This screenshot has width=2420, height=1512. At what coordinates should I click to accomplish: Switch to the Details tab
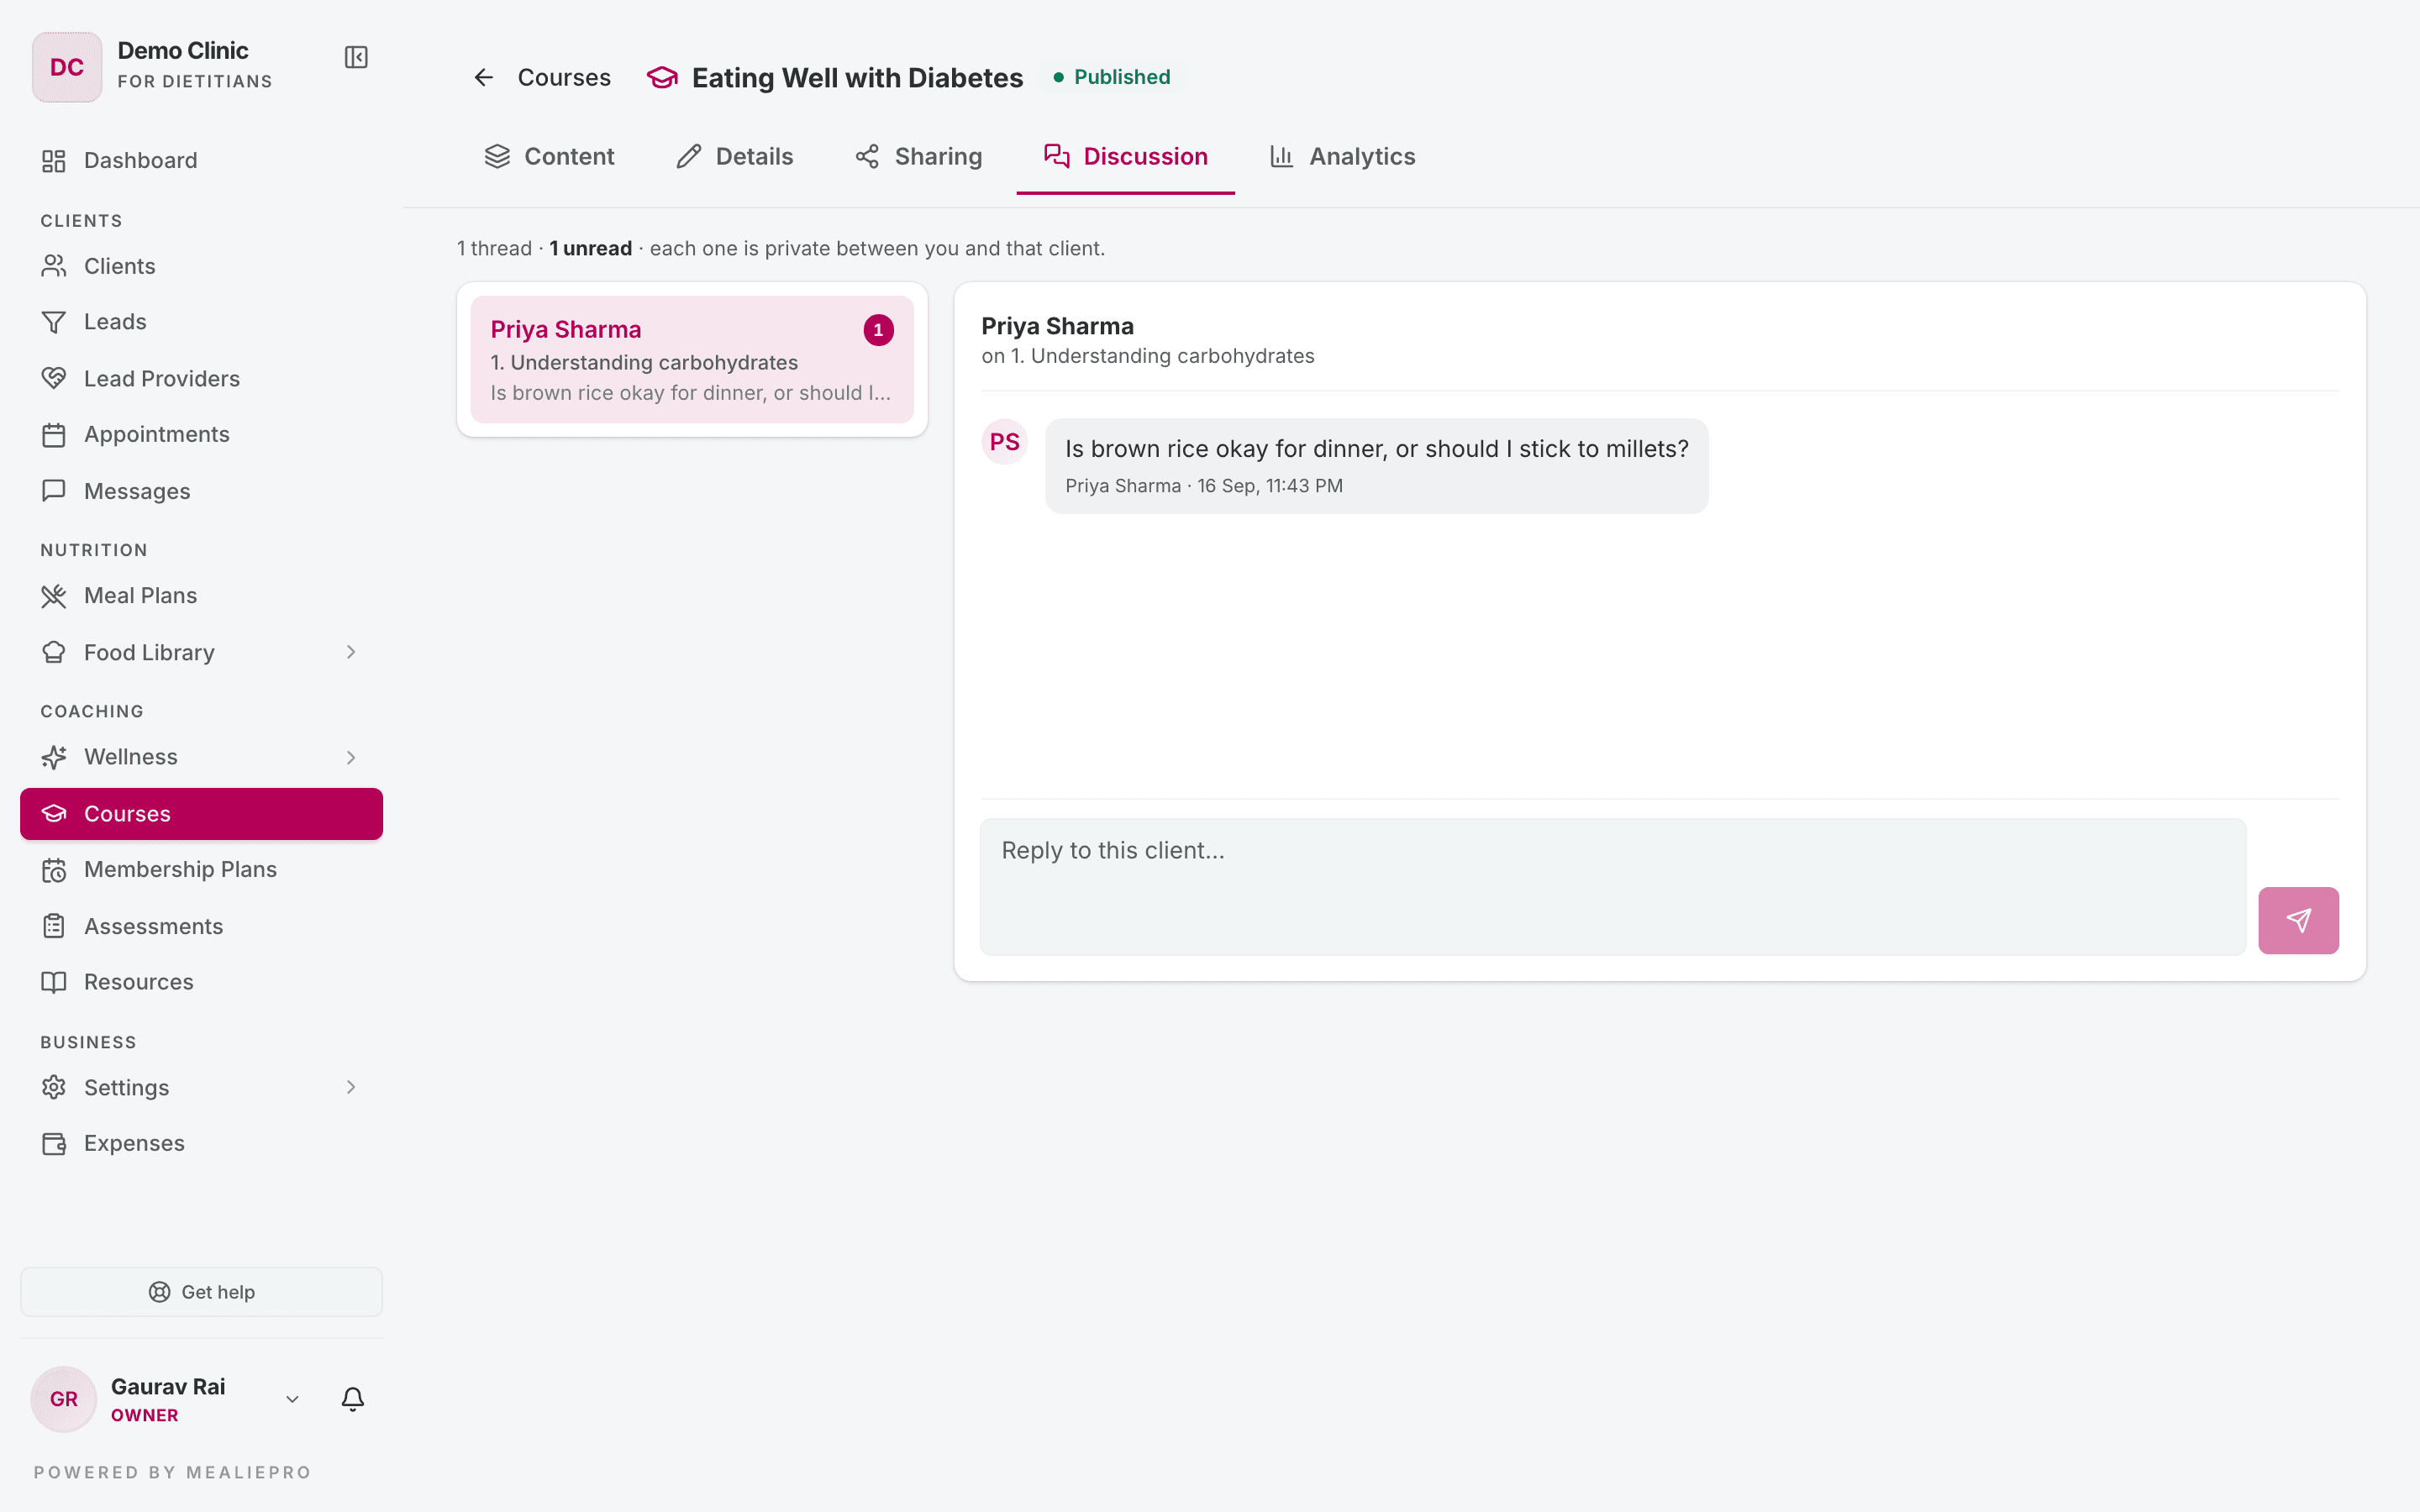(735, 157)
